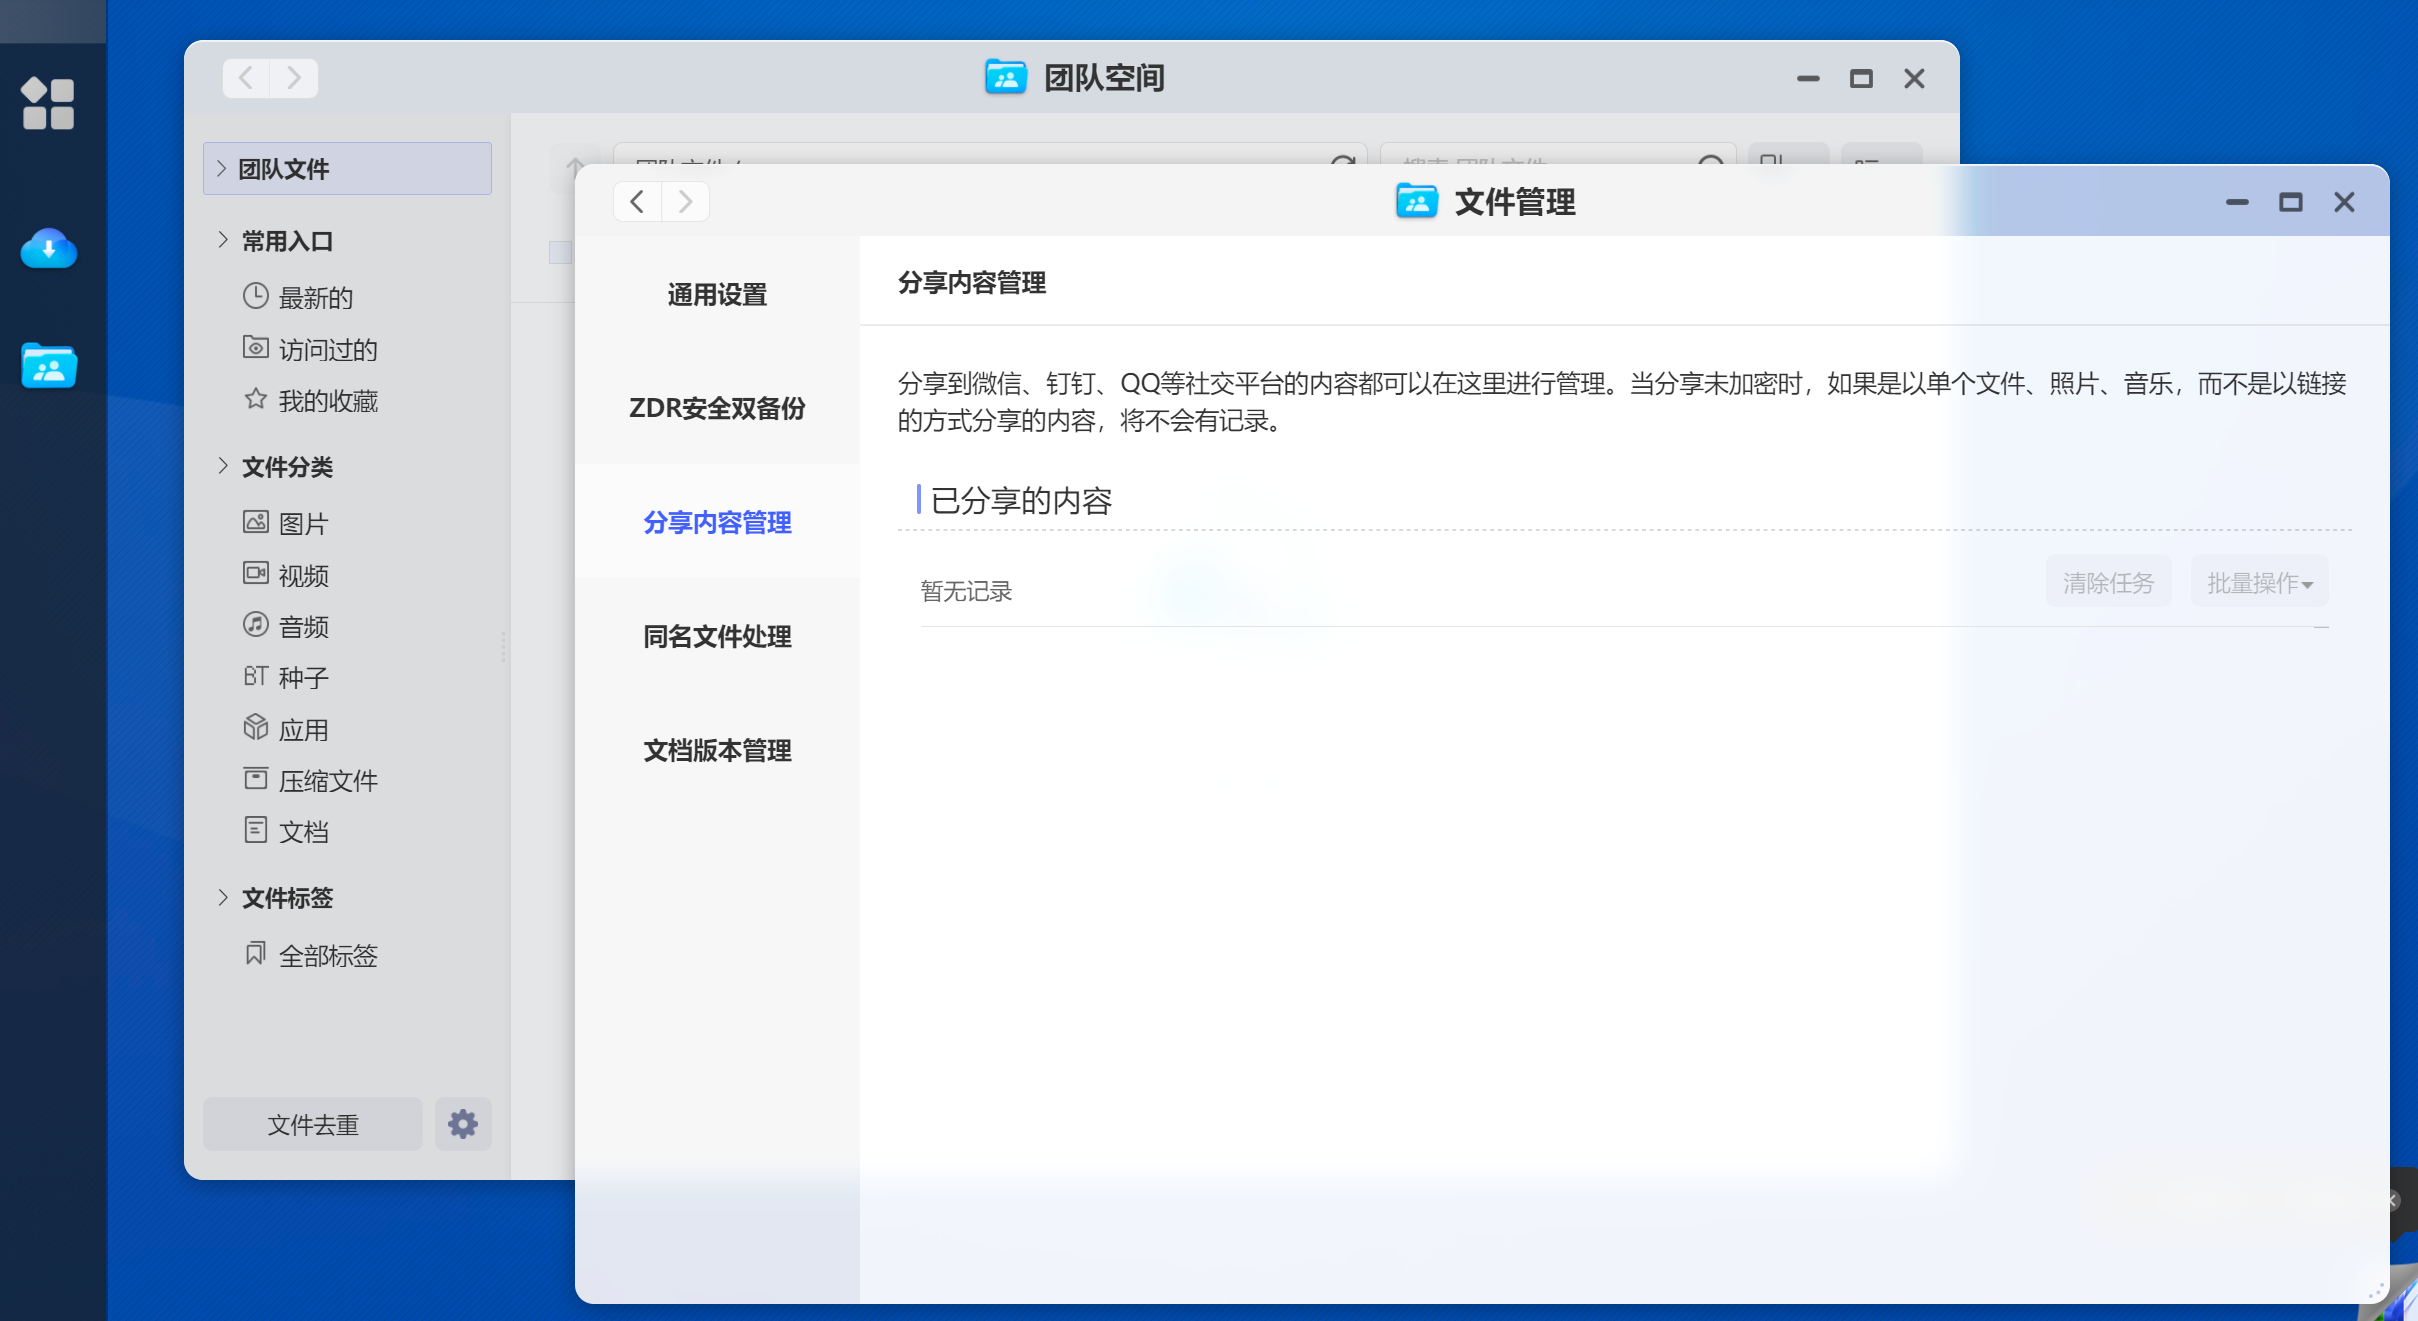Open the team space folder dock icon
The height and width of the screenshot is (1321, 2418).
(x=49, y=366)
